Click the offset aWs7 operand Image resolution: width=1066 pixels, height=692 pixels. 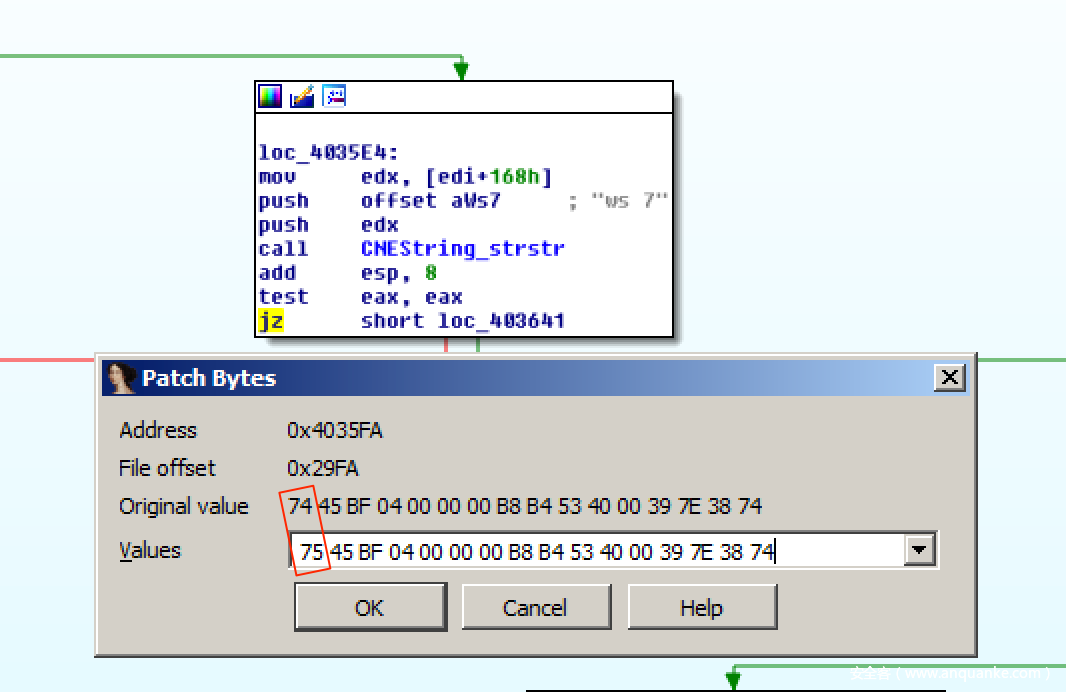[x=430, y=201]
